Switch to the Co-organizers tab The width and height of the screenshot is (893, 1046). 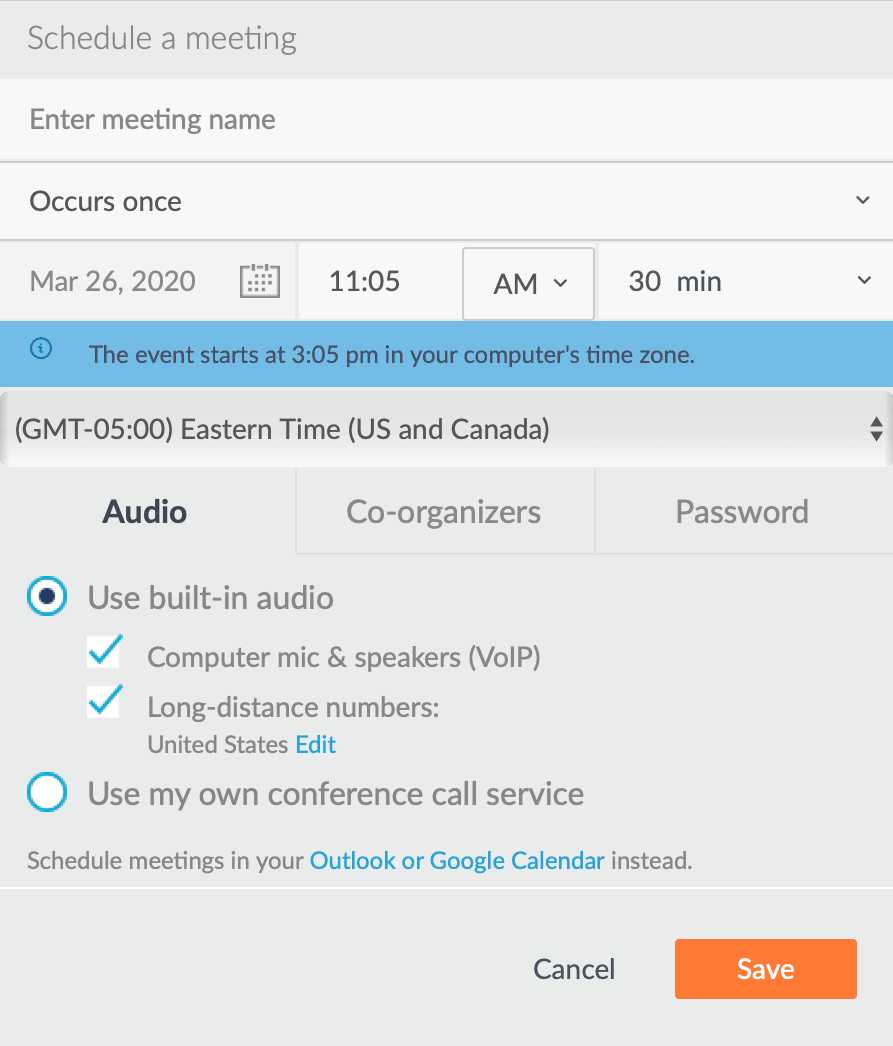pos(444,511)
